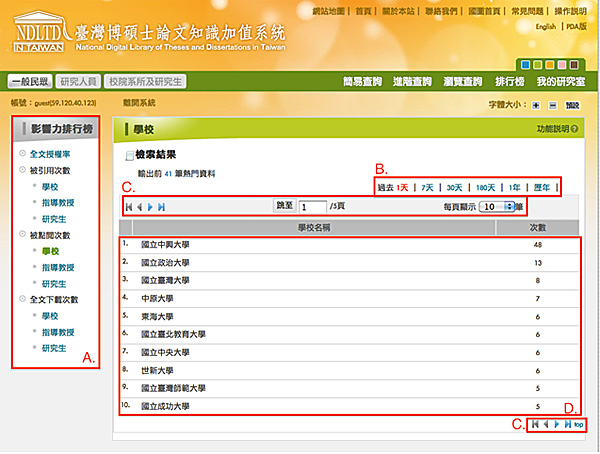The image size is (600, 454).
Task: Click the 跳至 jump-to-page button
Action: (x=284, y=206)
